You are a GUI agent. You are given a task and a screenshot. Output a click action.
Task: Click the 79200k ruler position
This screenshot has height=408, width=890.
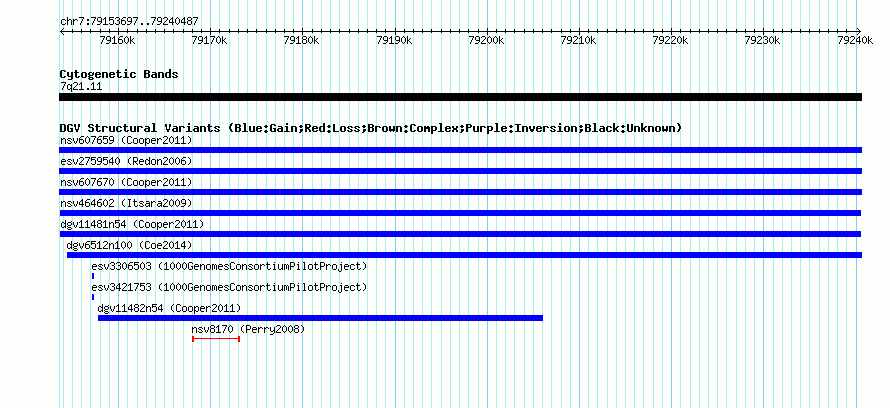click(x=487, y=40)
